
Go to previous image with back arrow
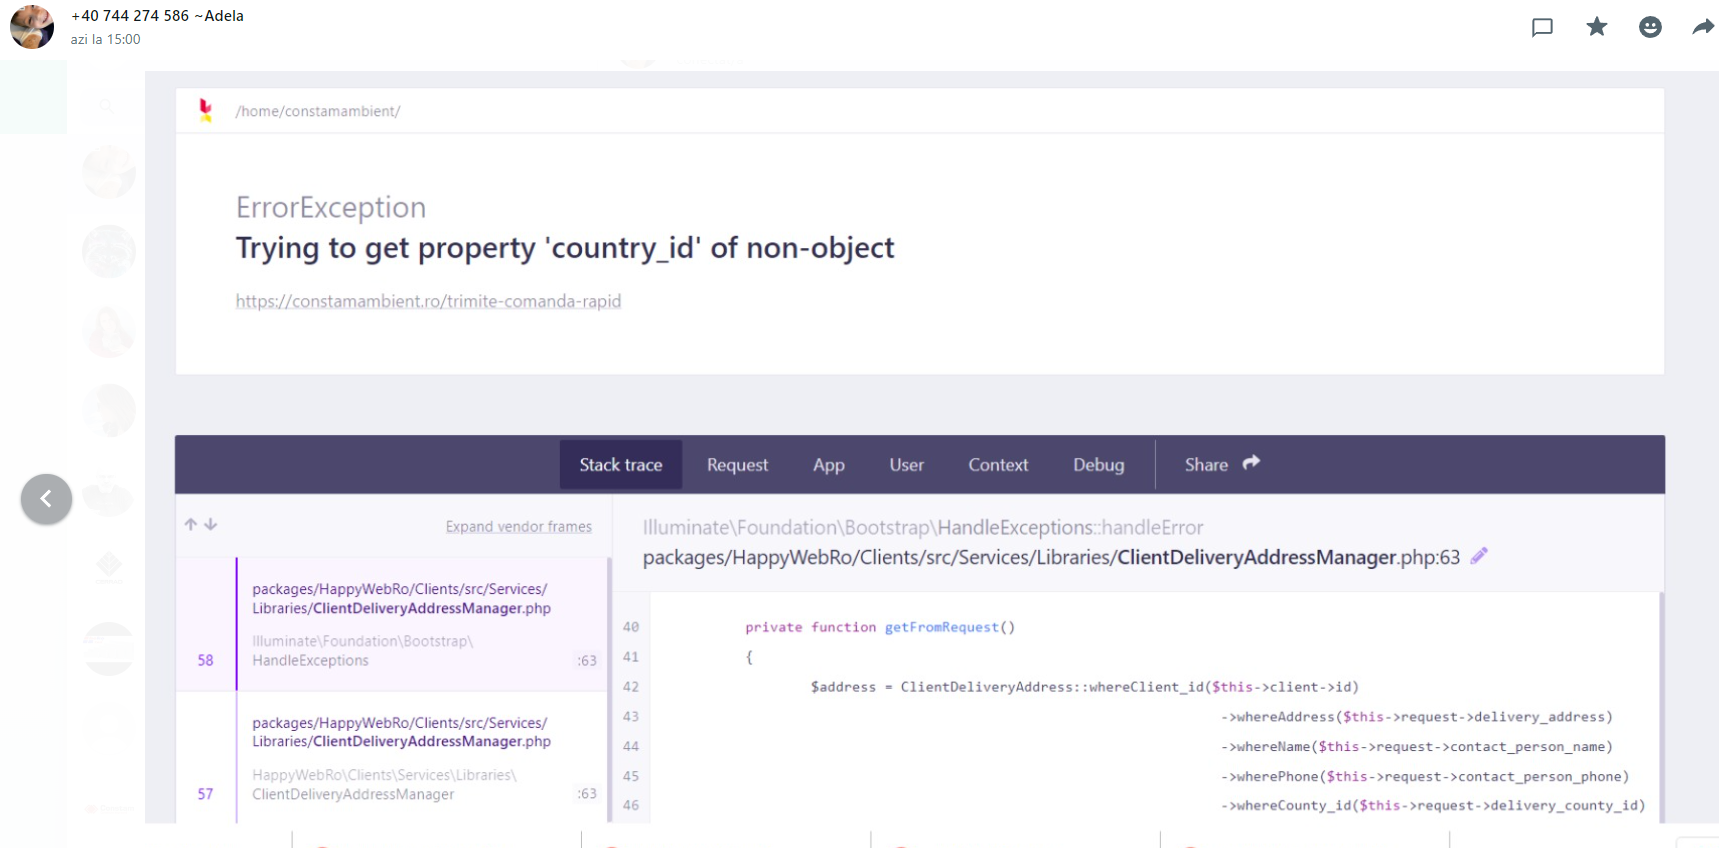pyautogui.click(x=46, y=499)
